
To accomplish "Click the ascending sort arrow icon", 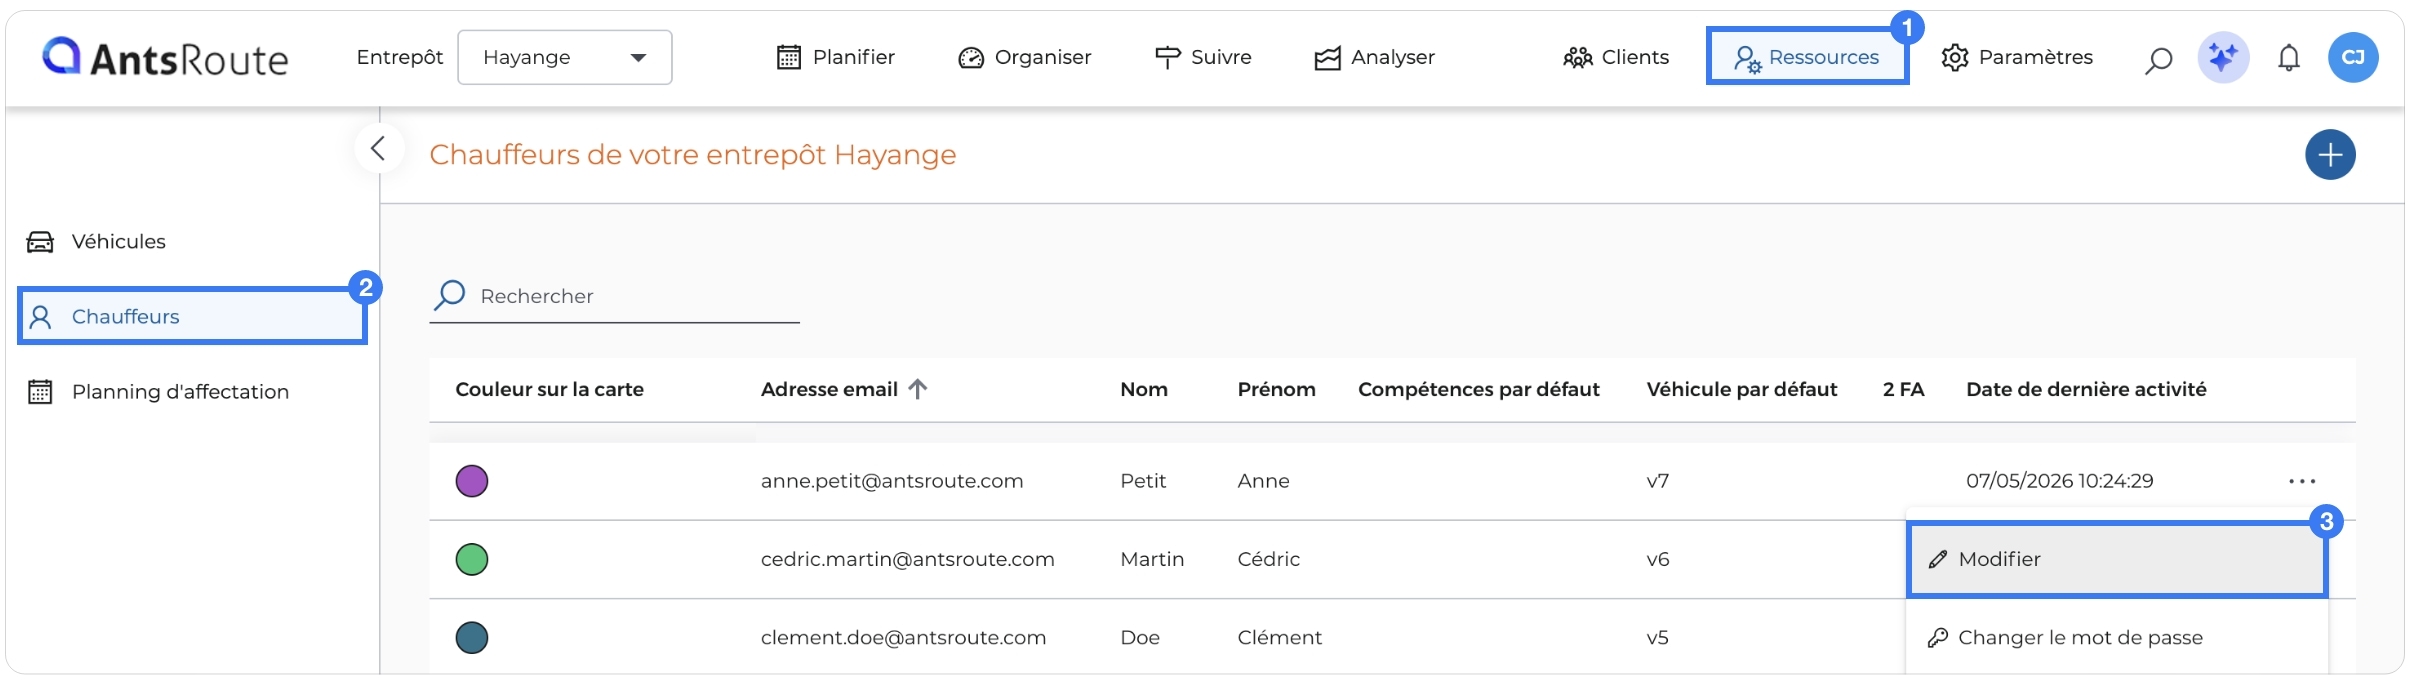I will [x=918, y=389].
